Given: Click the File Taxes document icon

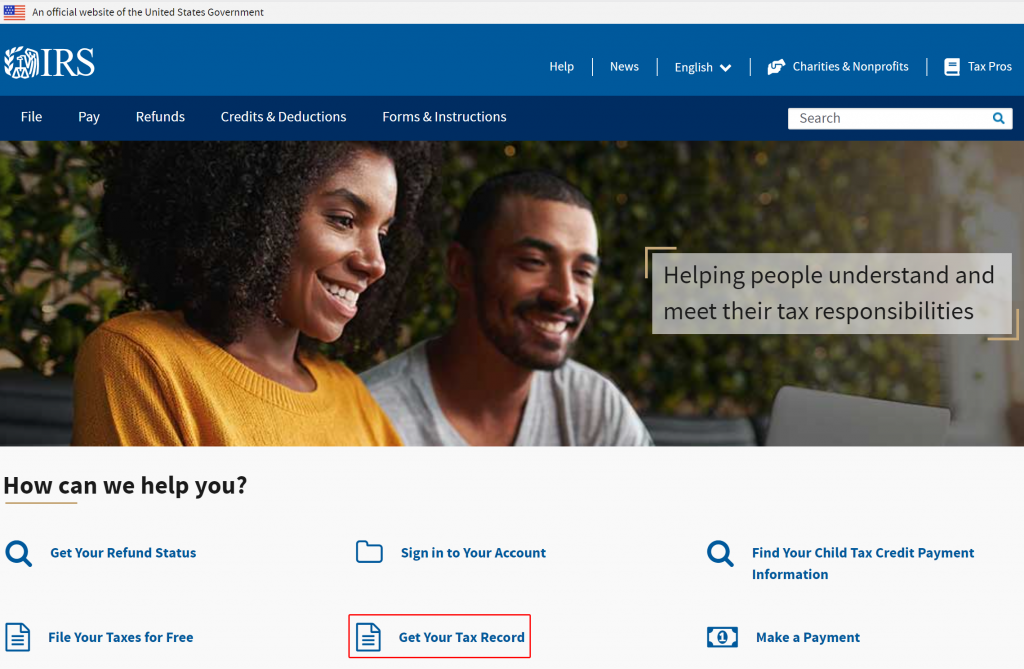Looking at the screenshot, I should click(x=18, y=637).
